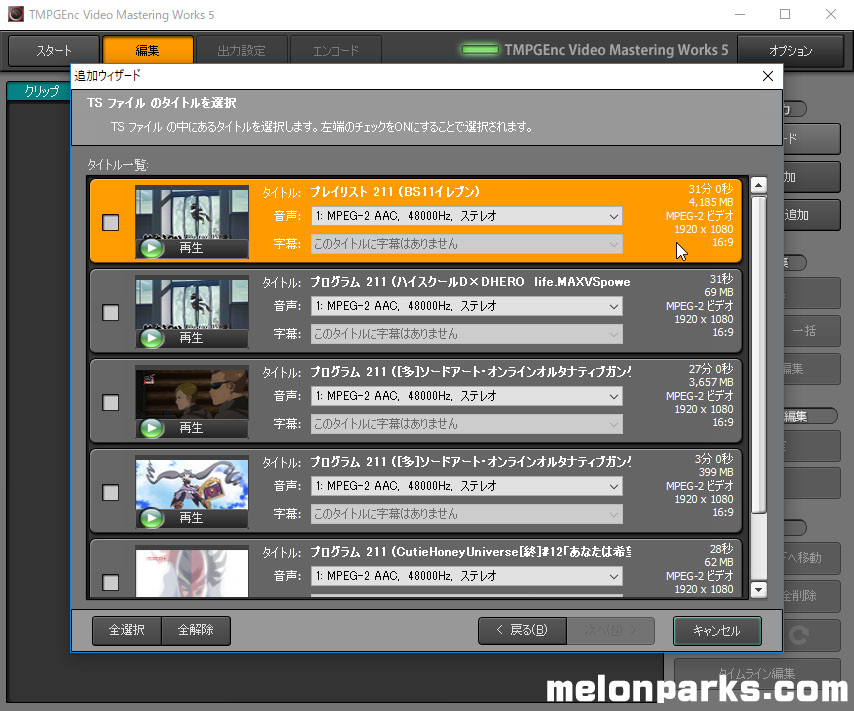Select the プレイリスト 211 thumbnail image
Screen dimensions: 854x711
192,212
